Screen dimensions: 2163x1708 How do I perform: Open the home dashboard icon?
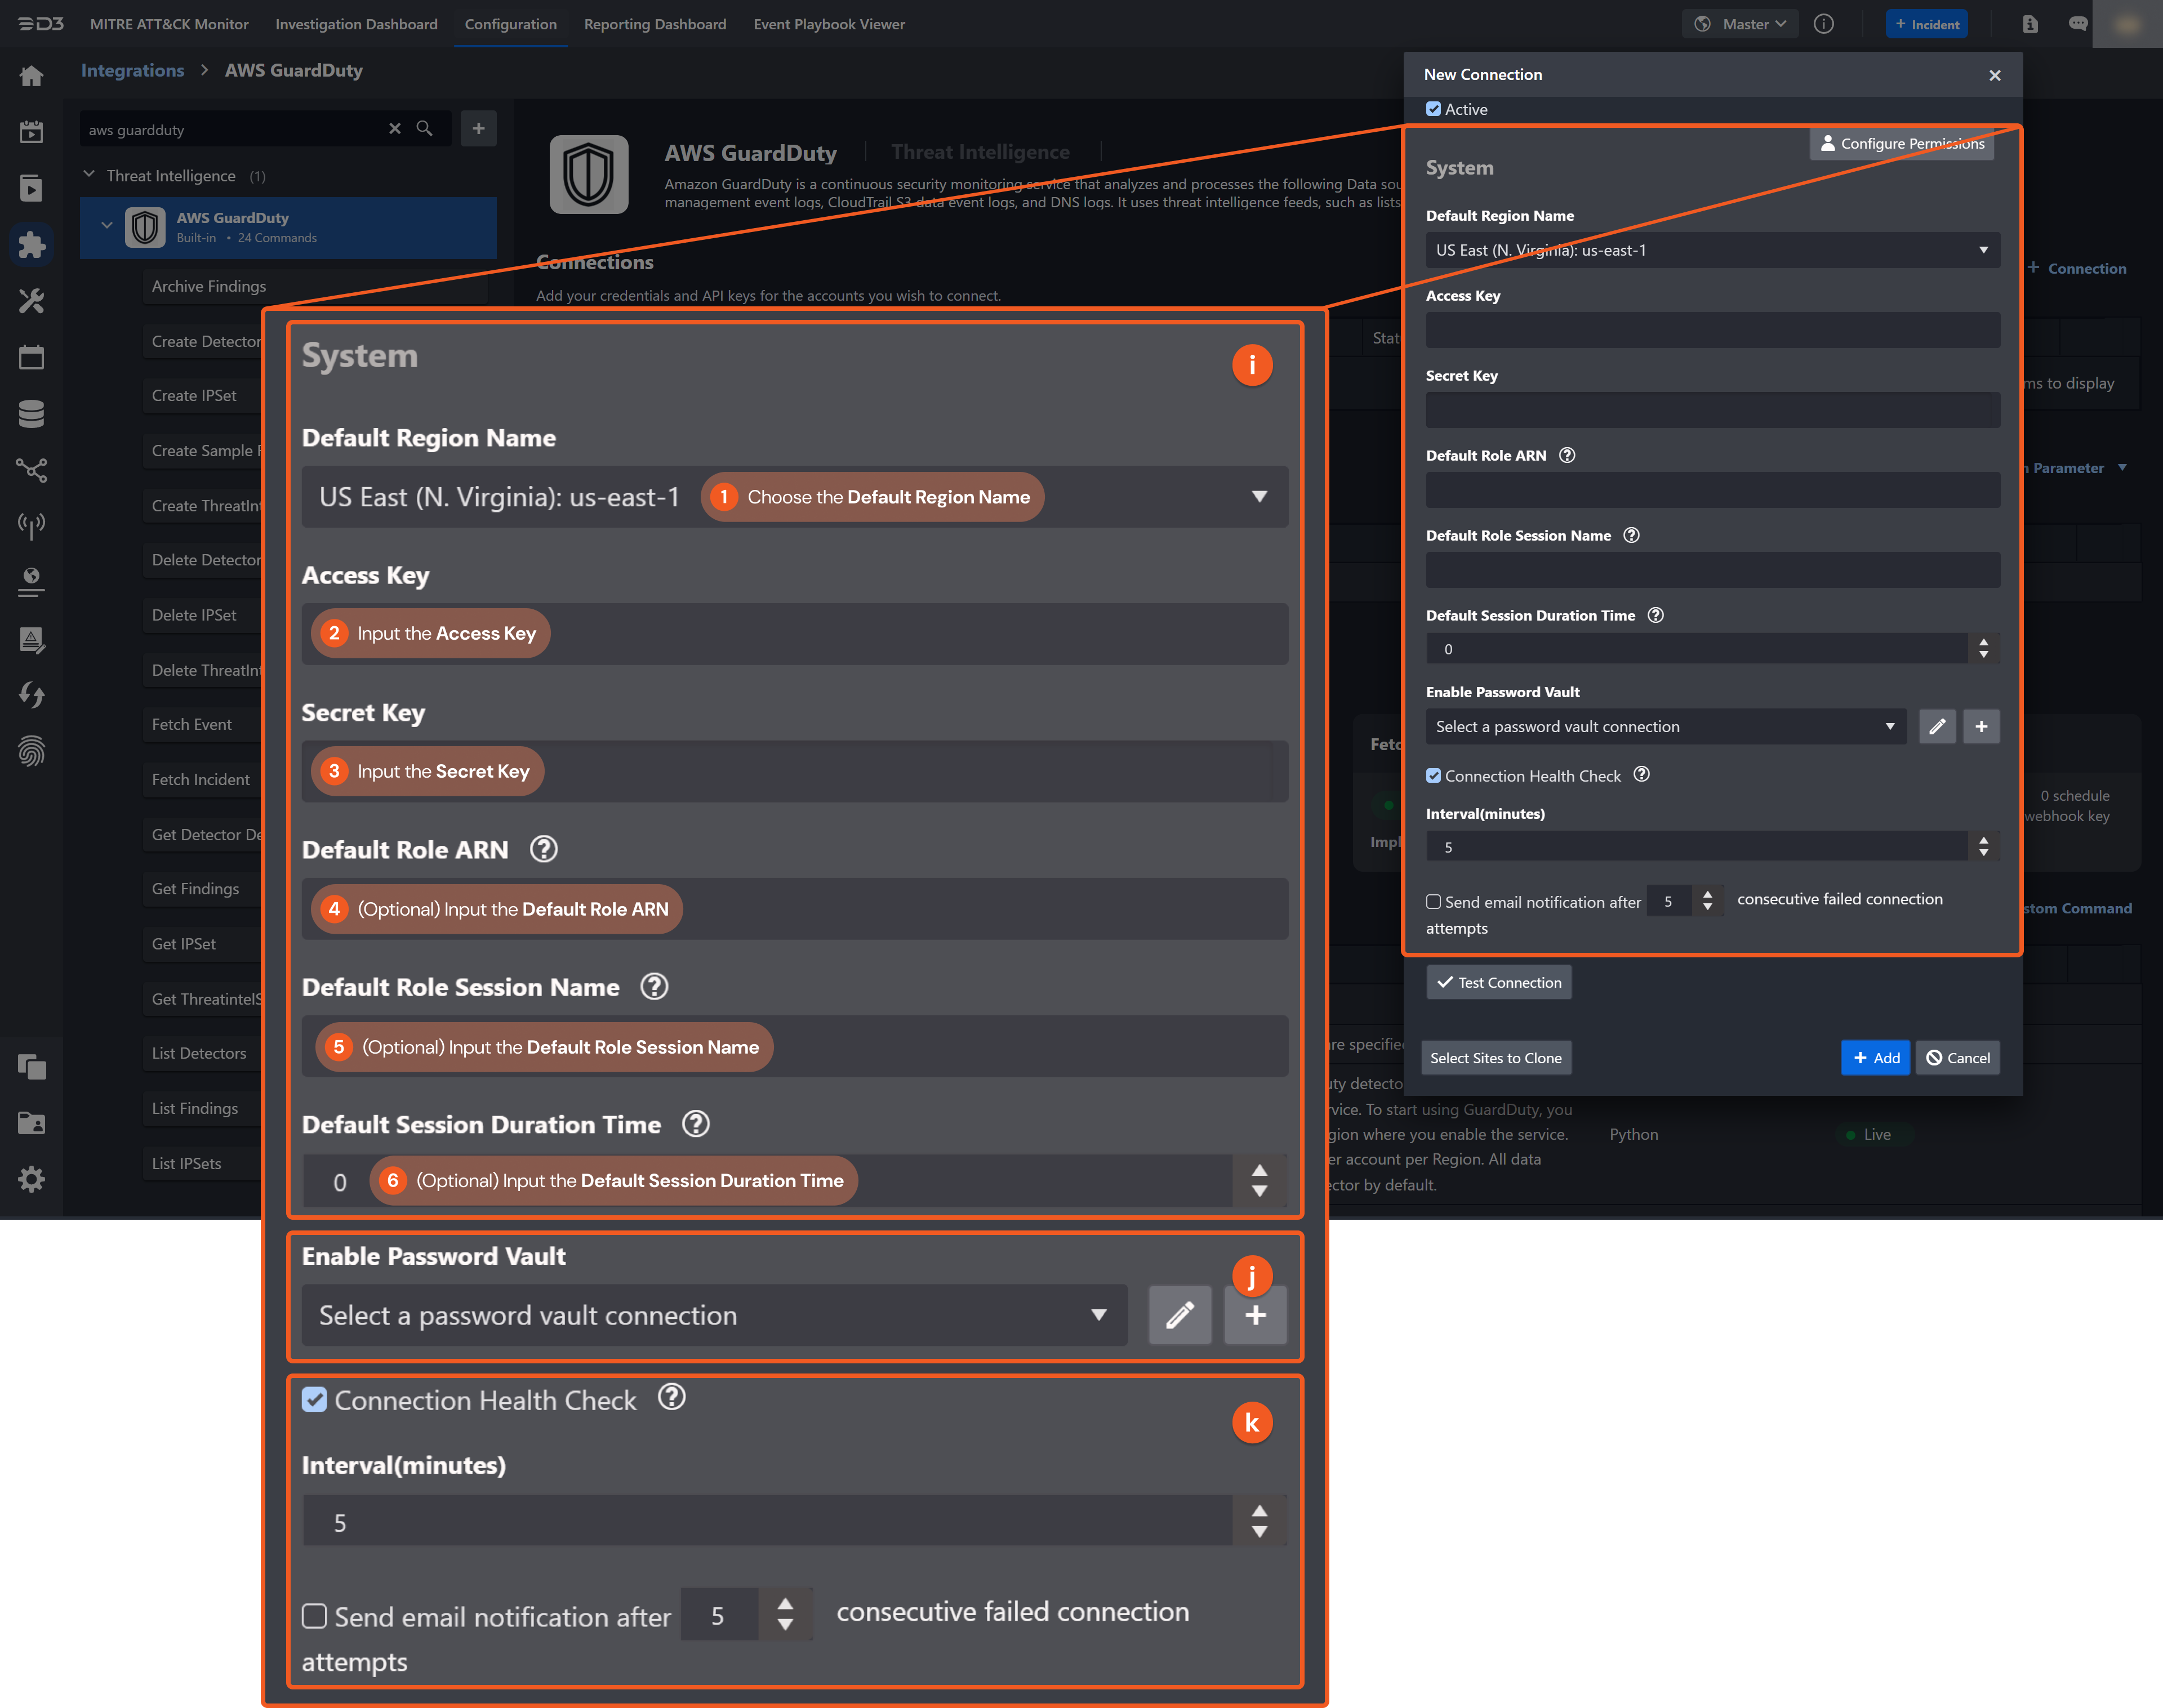pos(31,75)
